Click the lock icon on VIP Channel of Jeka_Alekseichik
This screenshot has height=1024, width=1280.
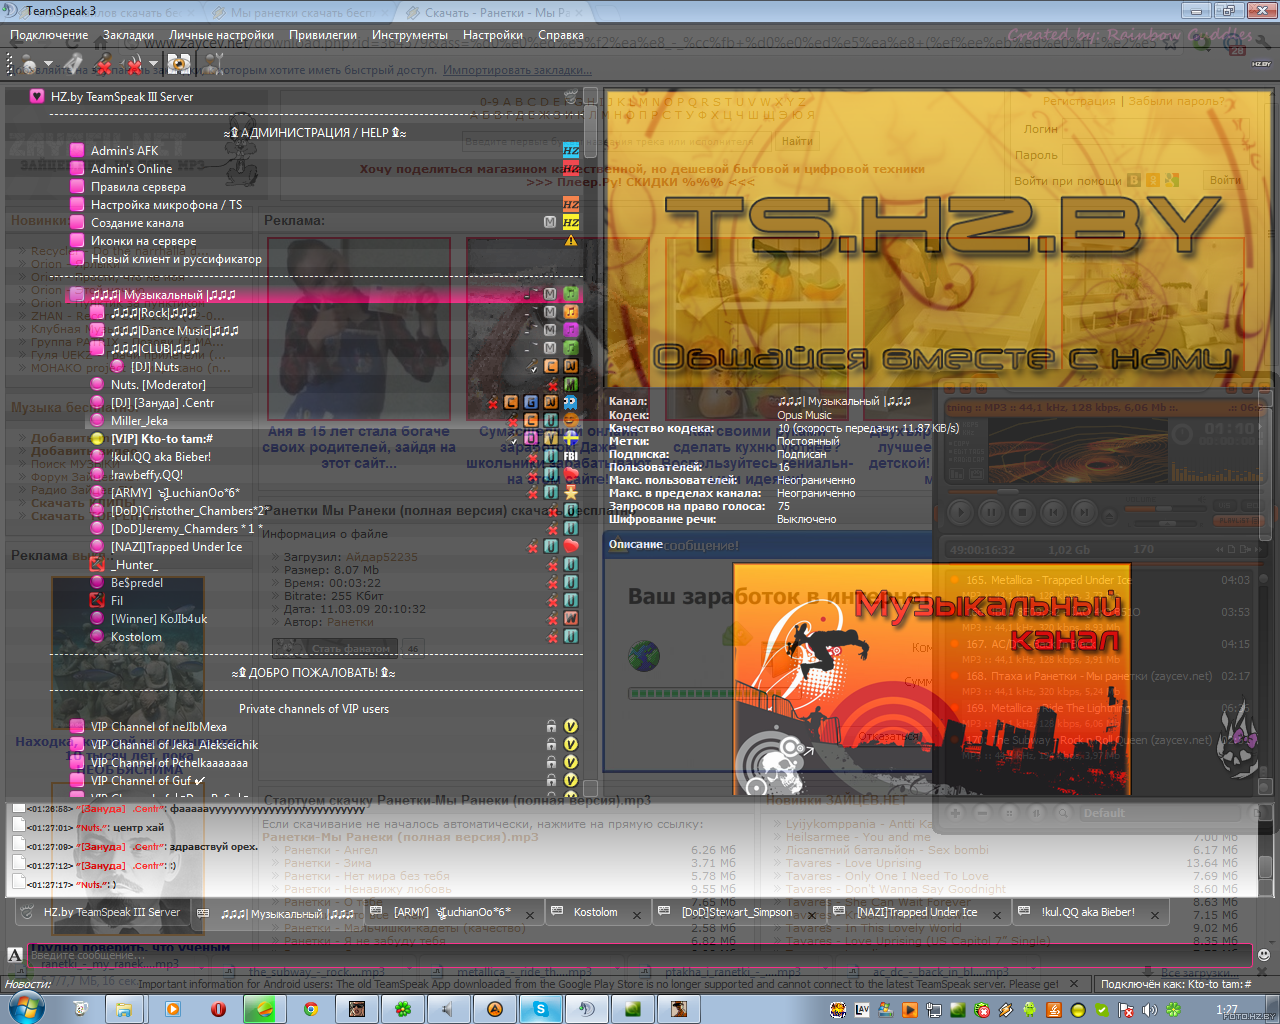[x=551, y=744]
